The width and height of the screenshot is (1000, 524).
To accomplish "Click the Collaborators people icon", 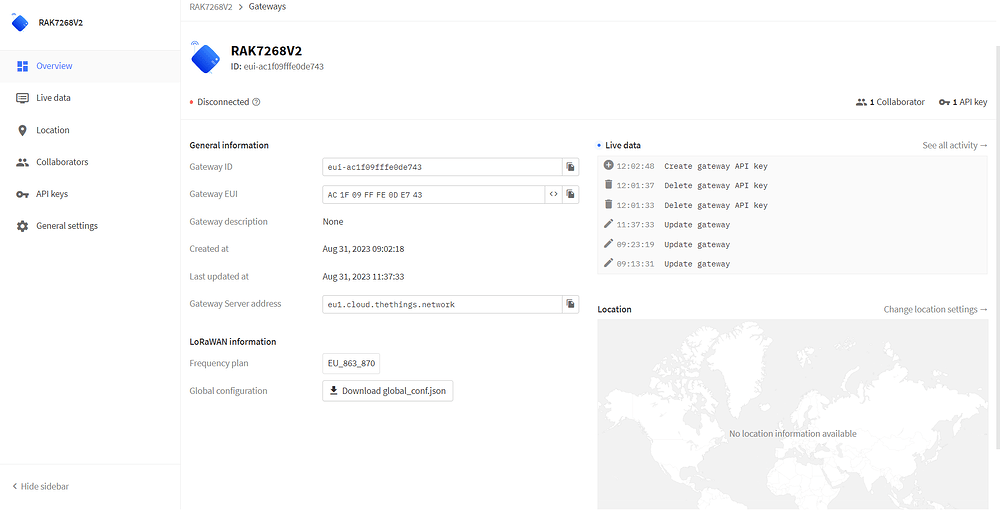I will (22, 162).
